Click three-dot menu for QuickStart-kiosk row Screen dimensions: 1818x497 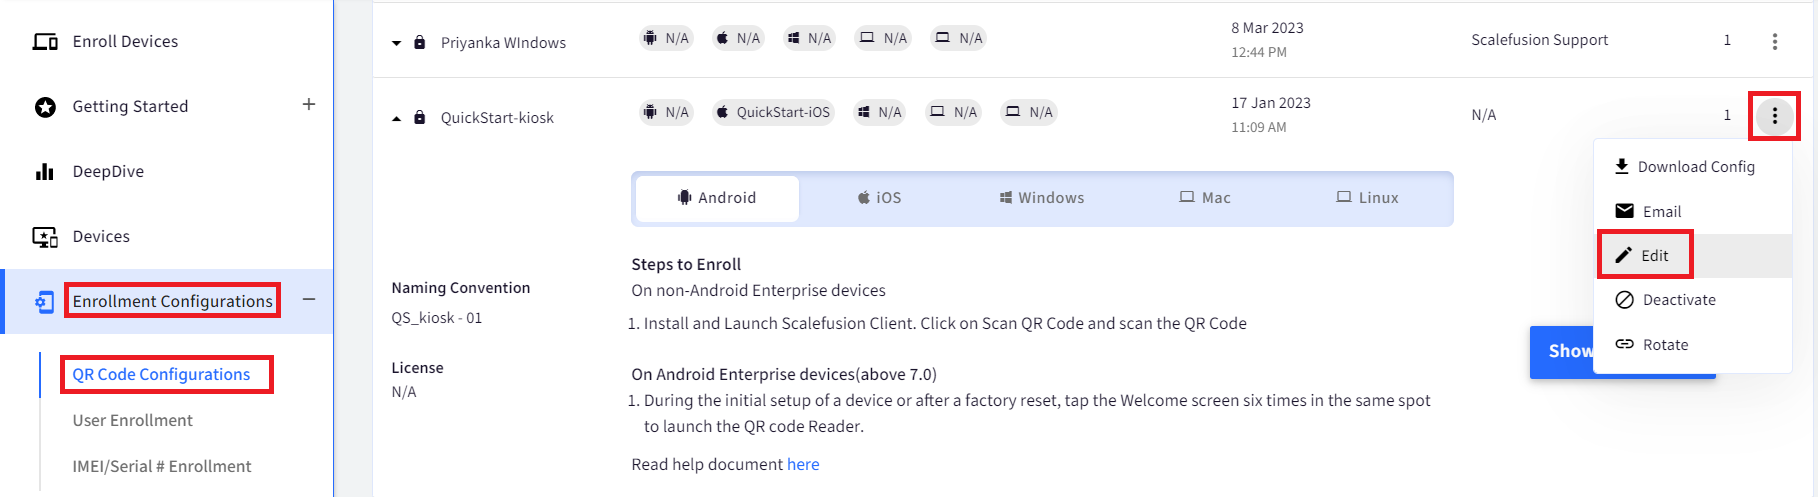coord(1774,116)
